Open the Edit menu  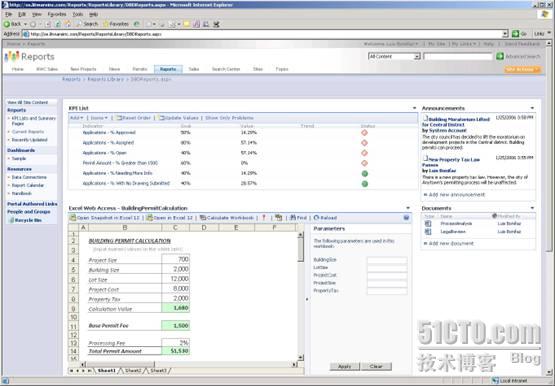point(22,14)
